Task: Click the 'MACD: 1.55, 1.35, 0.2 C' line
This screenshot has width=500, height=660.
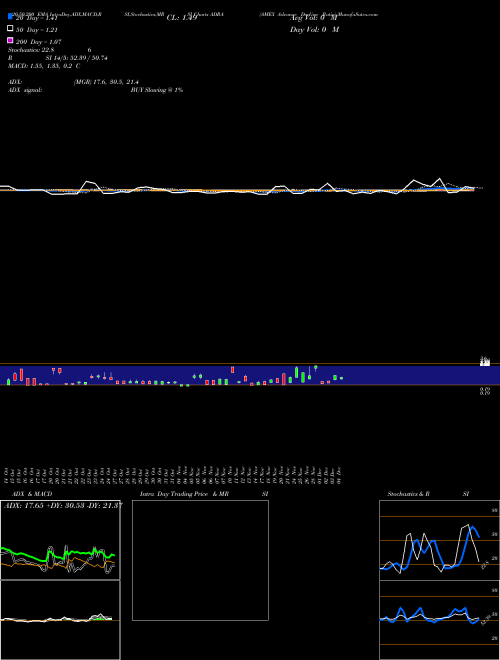Action: pyautogui.click(x=44, y=66)
